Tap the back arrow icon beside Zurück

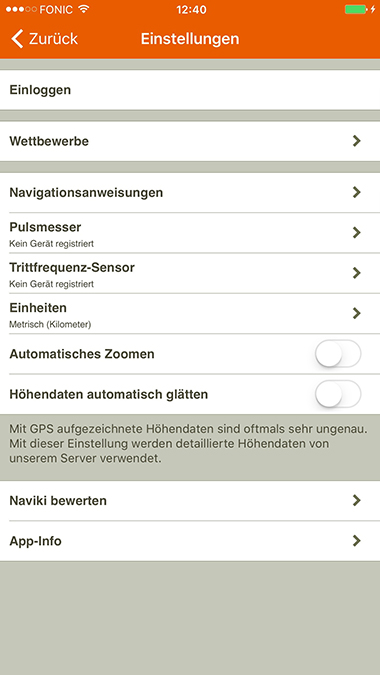pos(17,39)
